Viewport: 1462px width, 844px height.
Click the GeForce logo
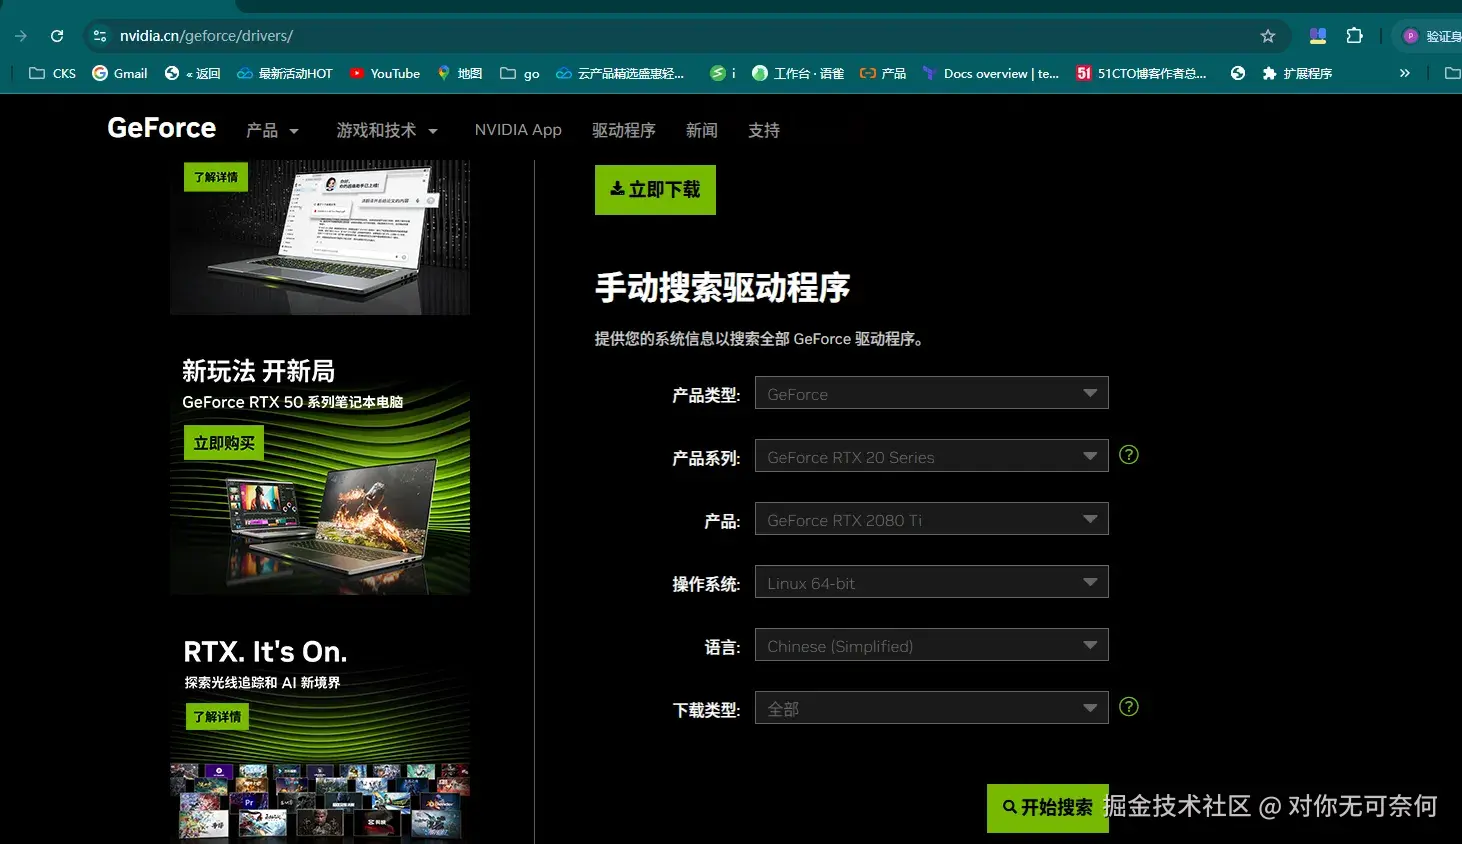tap(161, 128)
